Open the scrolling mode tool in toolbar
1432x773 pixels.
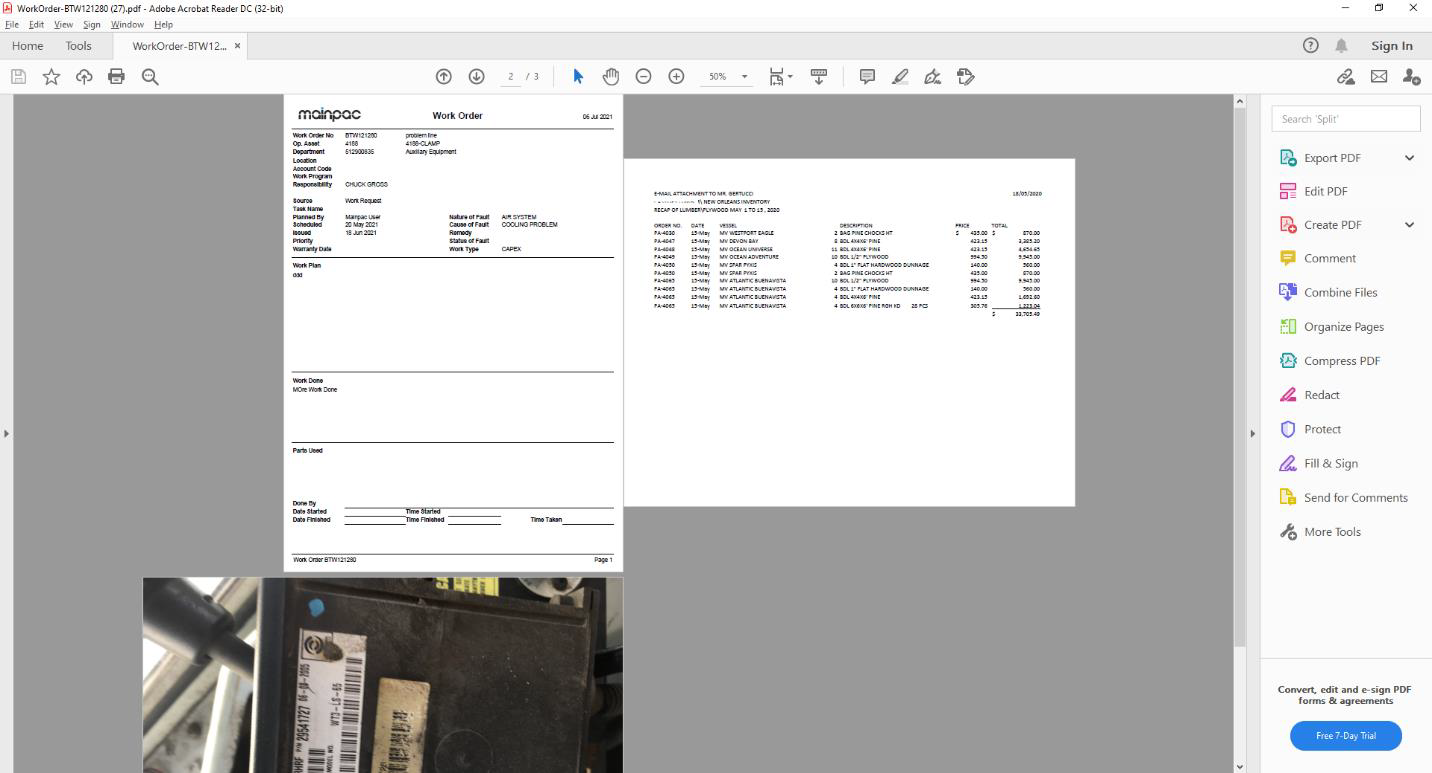point(818,77)
